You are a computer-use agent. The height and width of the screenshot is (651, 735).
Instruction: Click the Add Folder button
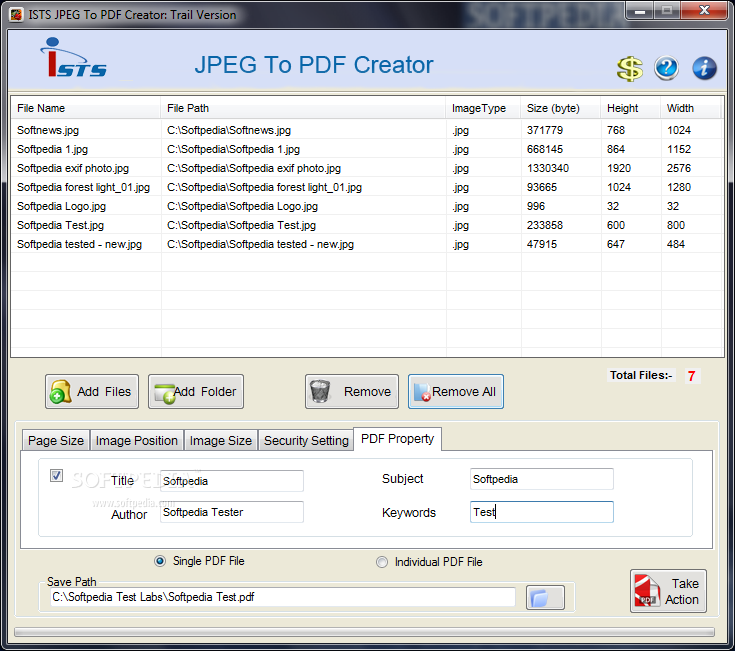[x=196, y=391]
